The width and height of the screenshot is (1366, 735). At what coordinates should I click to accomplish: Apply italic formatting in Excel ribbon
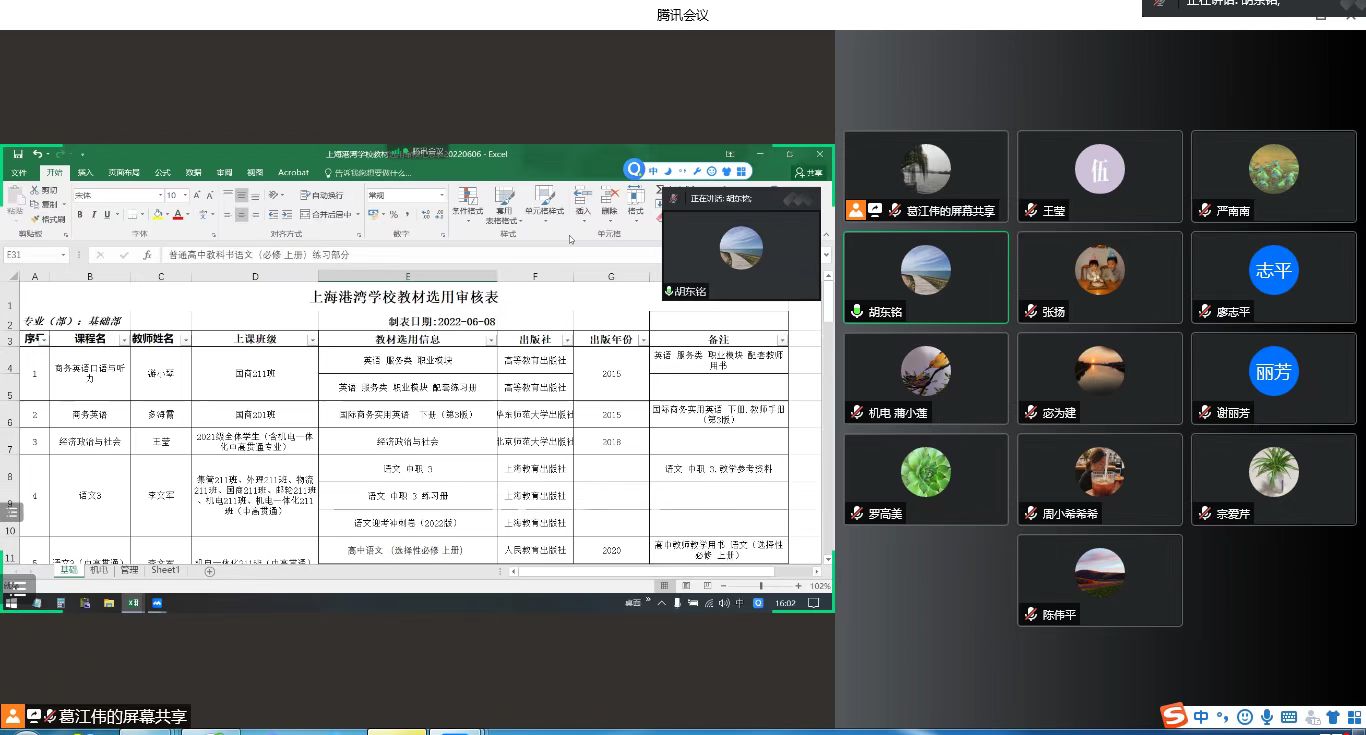pyautogui.click(x=94, y=214)
